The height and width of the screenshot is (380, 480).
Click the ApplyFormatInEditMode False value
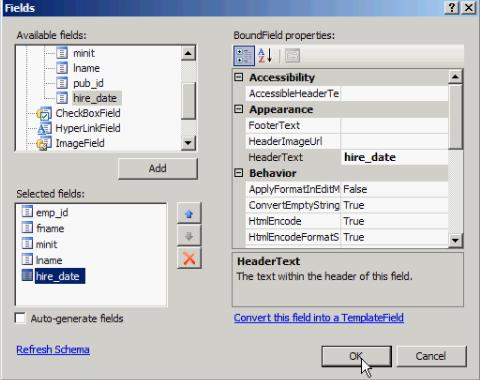pos(395,189)
